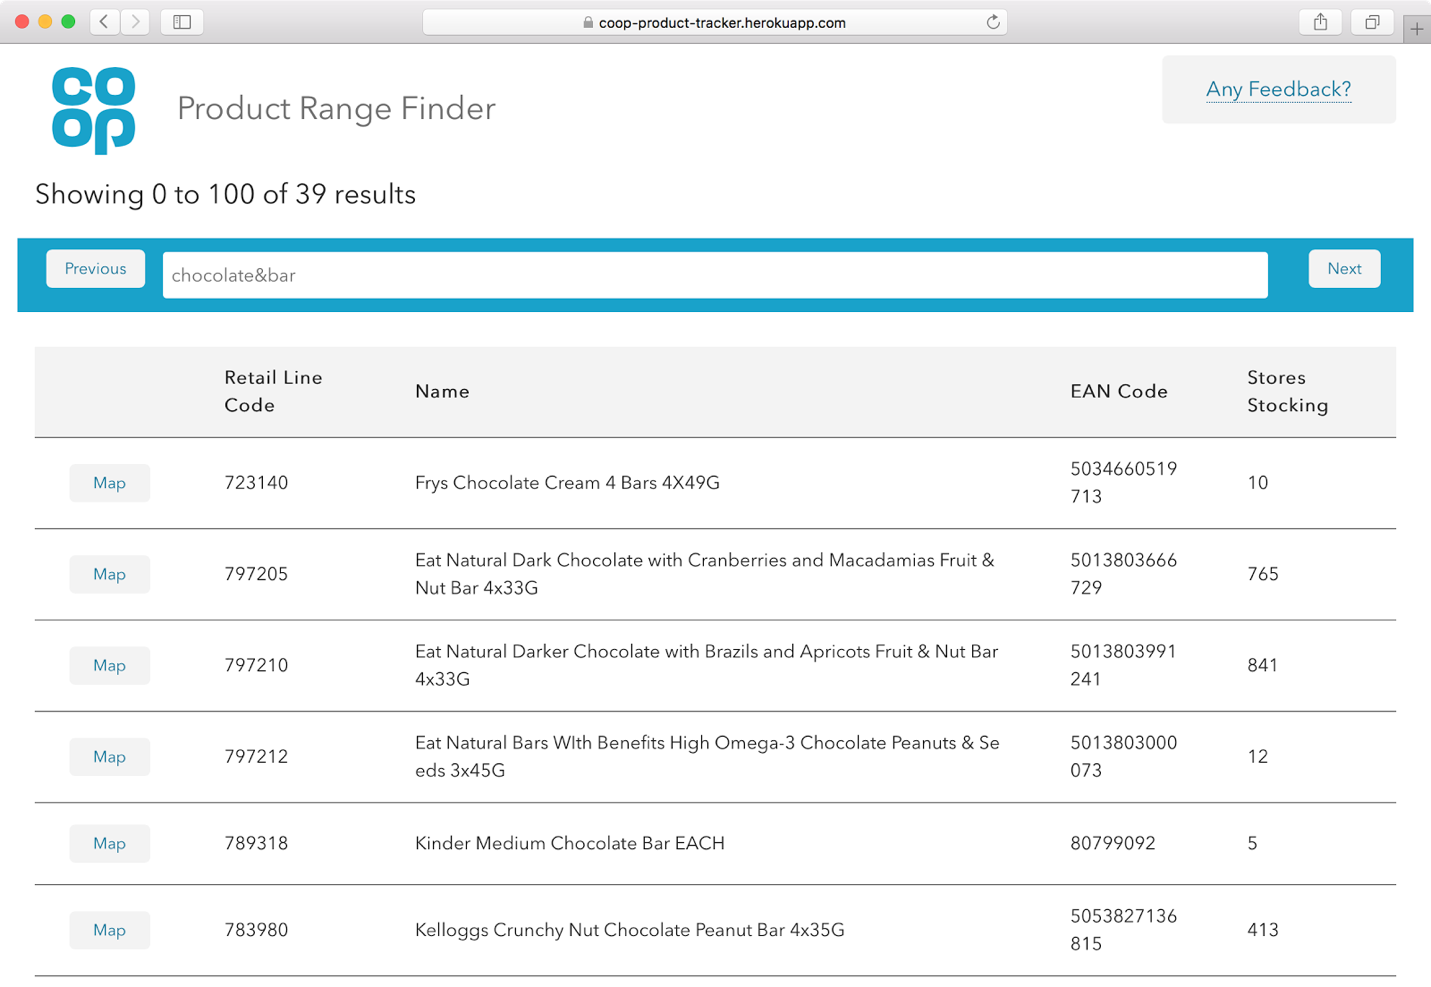Image resolution: width=1431 pixels, height=987 pixels.
Task: Click EAN code 5034660519713
Action: pyautogui.click(x=1123, y=483)
